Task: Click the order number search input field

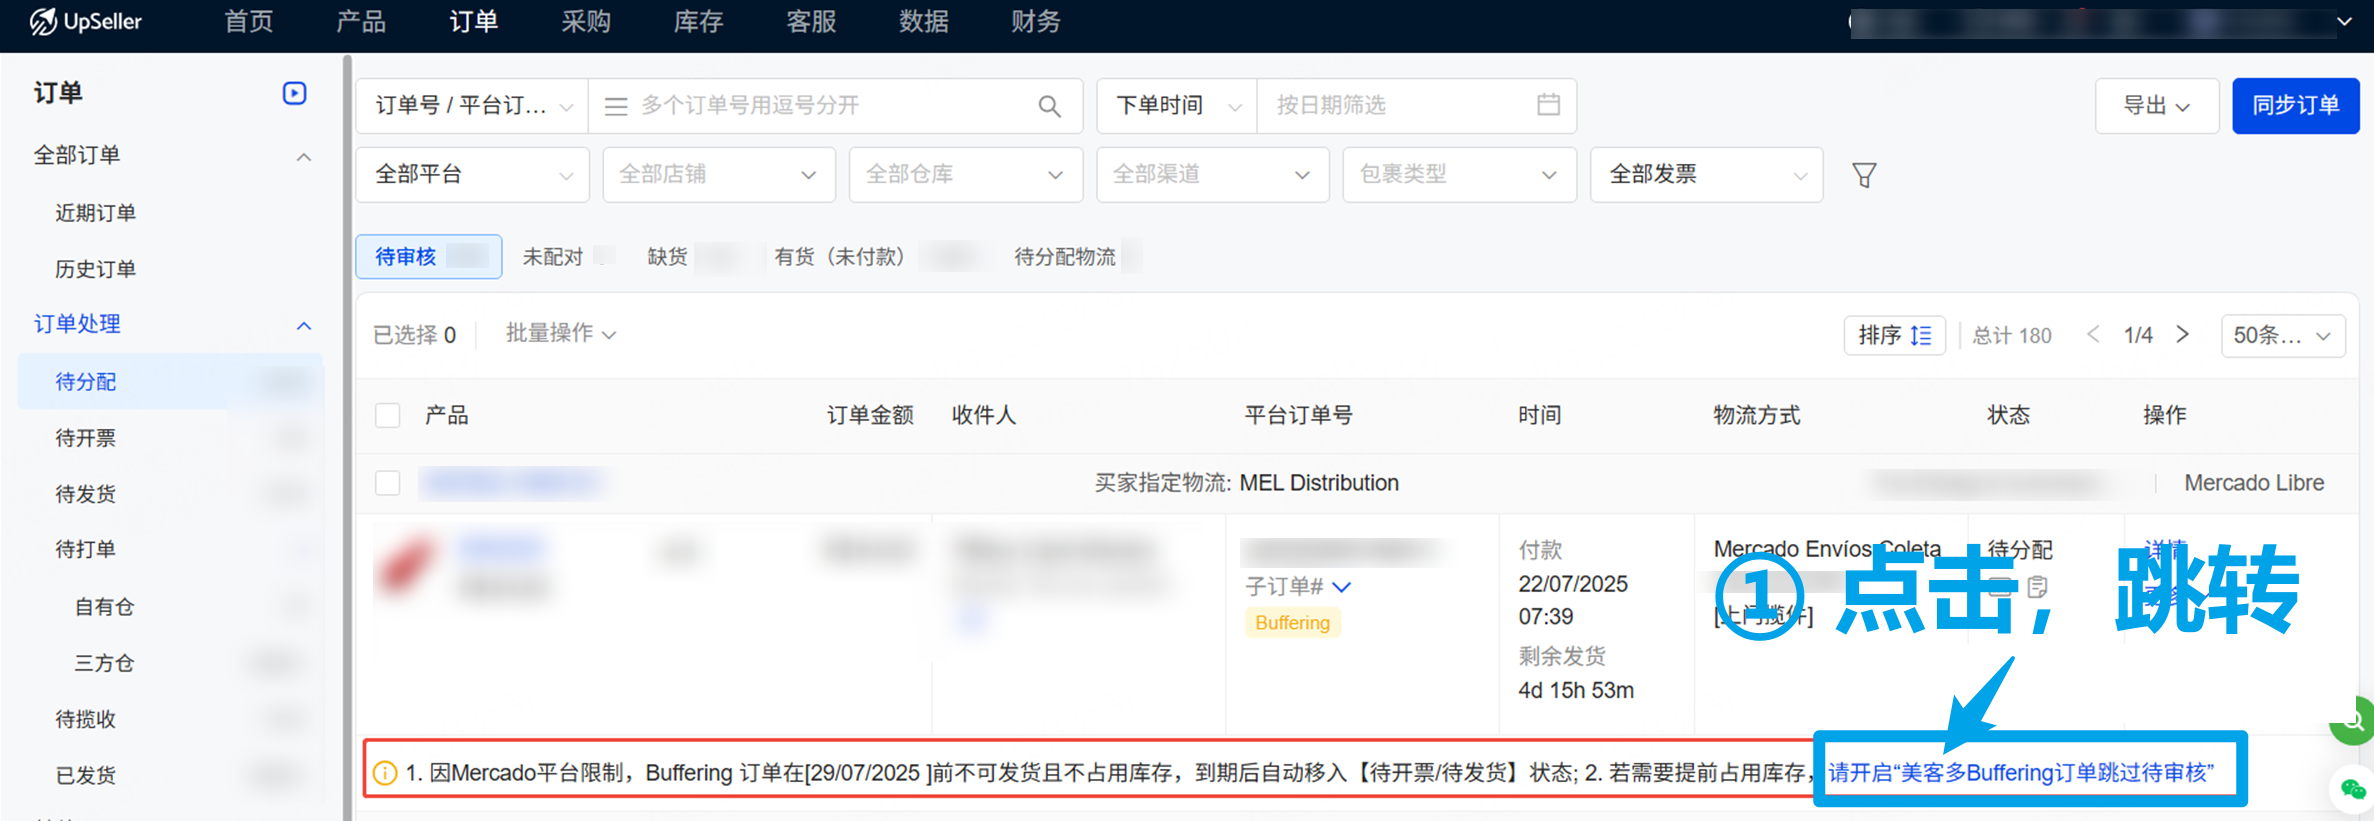Action: (x=835, y=106)
